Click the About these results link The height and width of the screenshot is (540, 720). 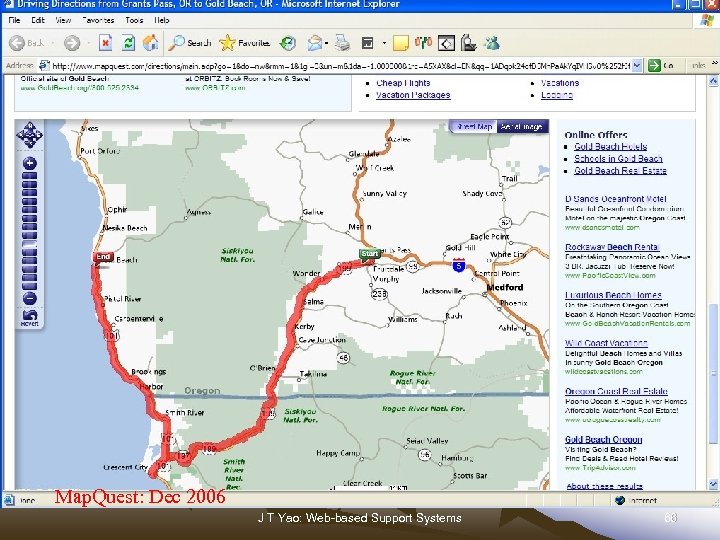[x=604, y=486]
